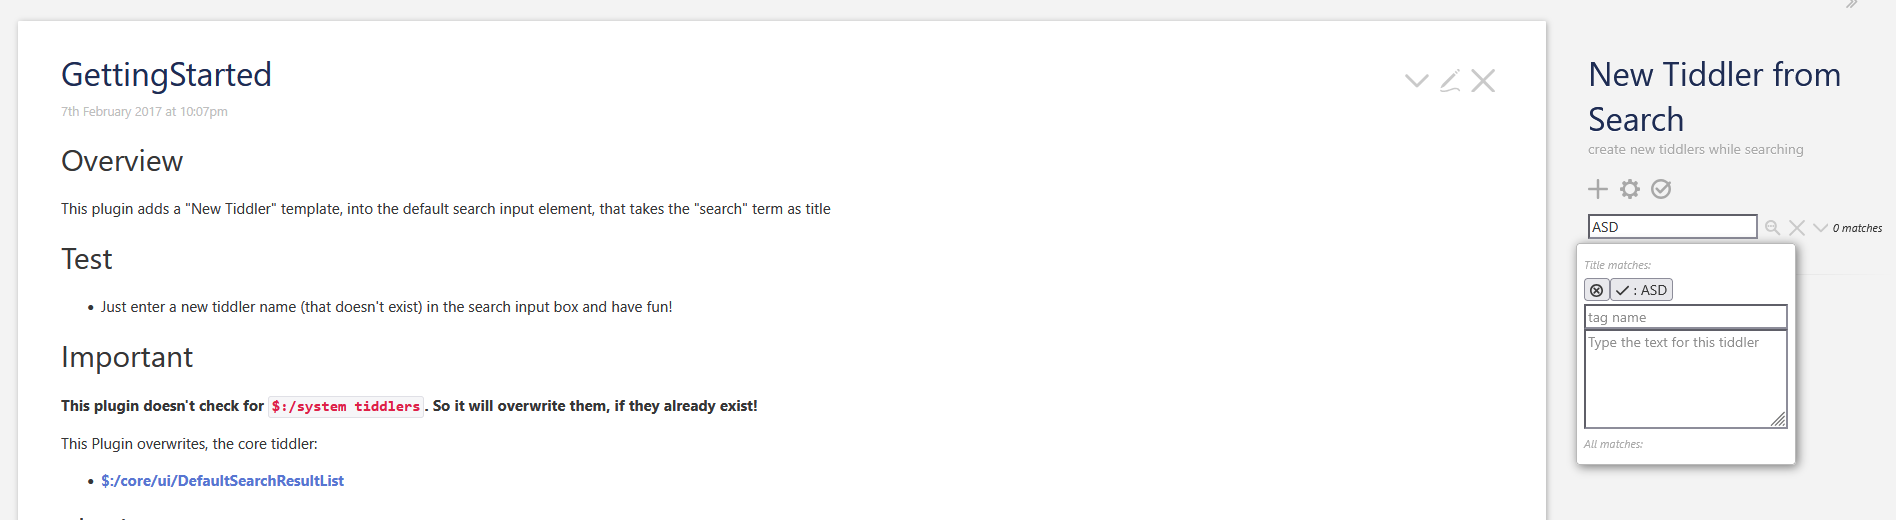Image resolution: width=1896 pixels, height=520 pixels.
Task: Click the search box containing ASD
Action: (x=1672, y=227)
